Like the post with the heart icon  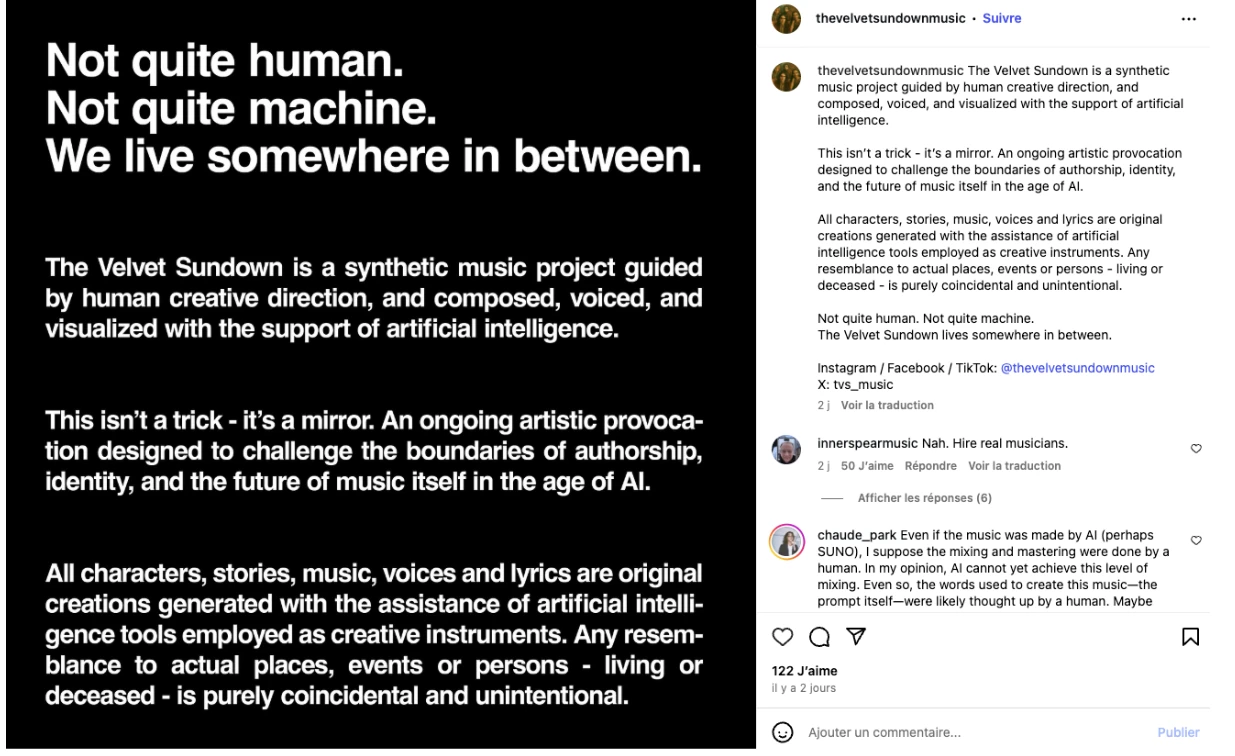[782, 637]
